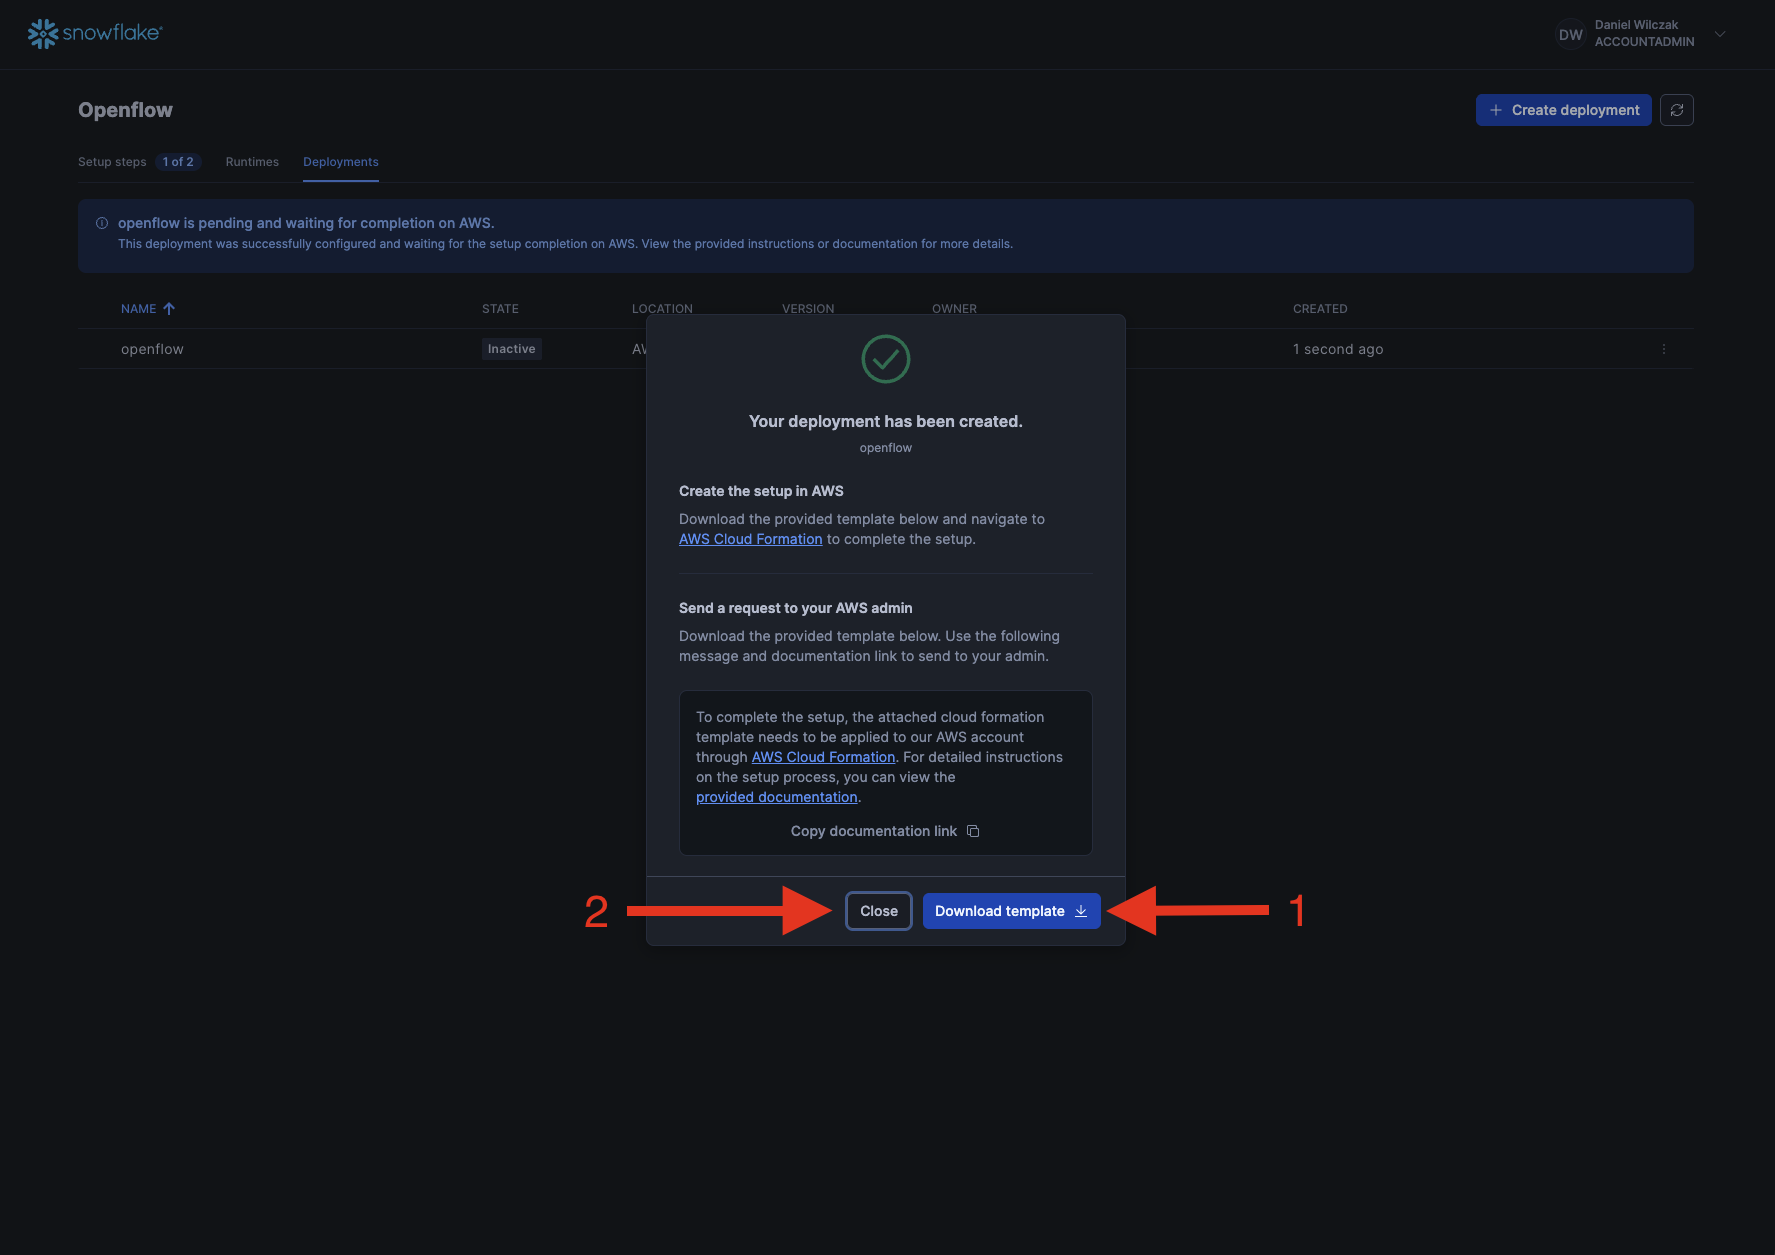The height and width of the screenshot is (1255, 1775).
Task: Click Copy documentation link text
Action: [873, 831]
